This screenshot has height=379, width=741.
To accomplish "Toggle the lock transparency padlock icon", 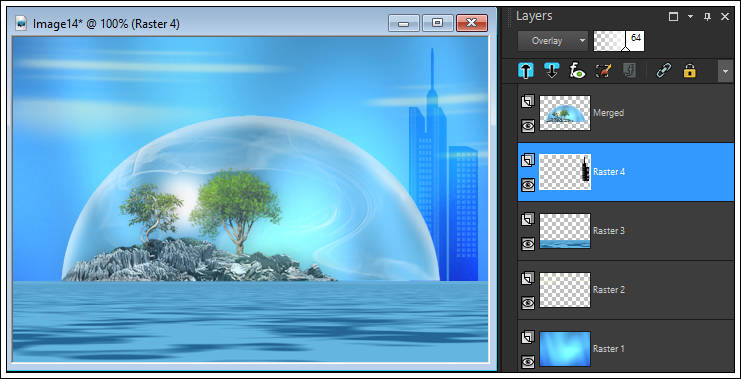I will pyautogui.click(x=689, y=71).
